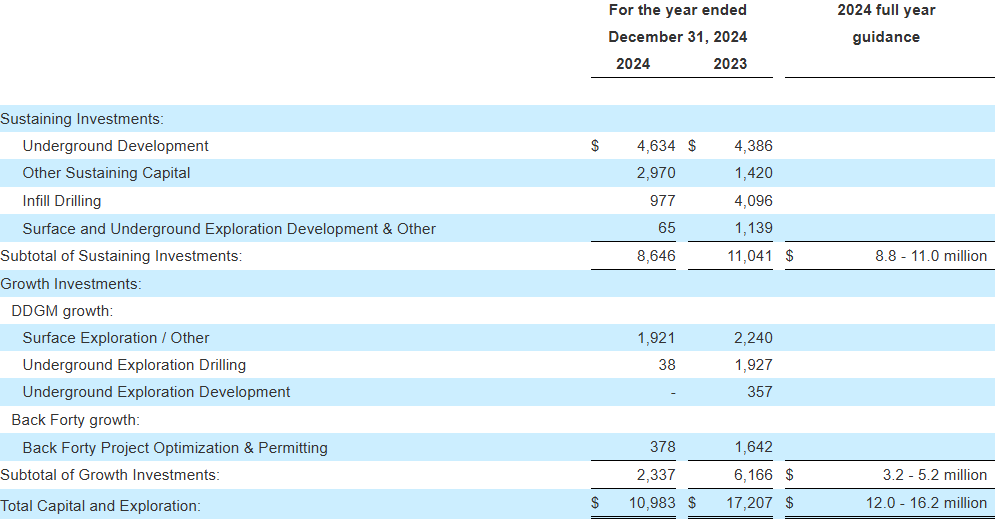Select the sustaining guidance "8.8 - 11.0 million"
The width and height of the screenshot is (998, 519).
point(930,256)
